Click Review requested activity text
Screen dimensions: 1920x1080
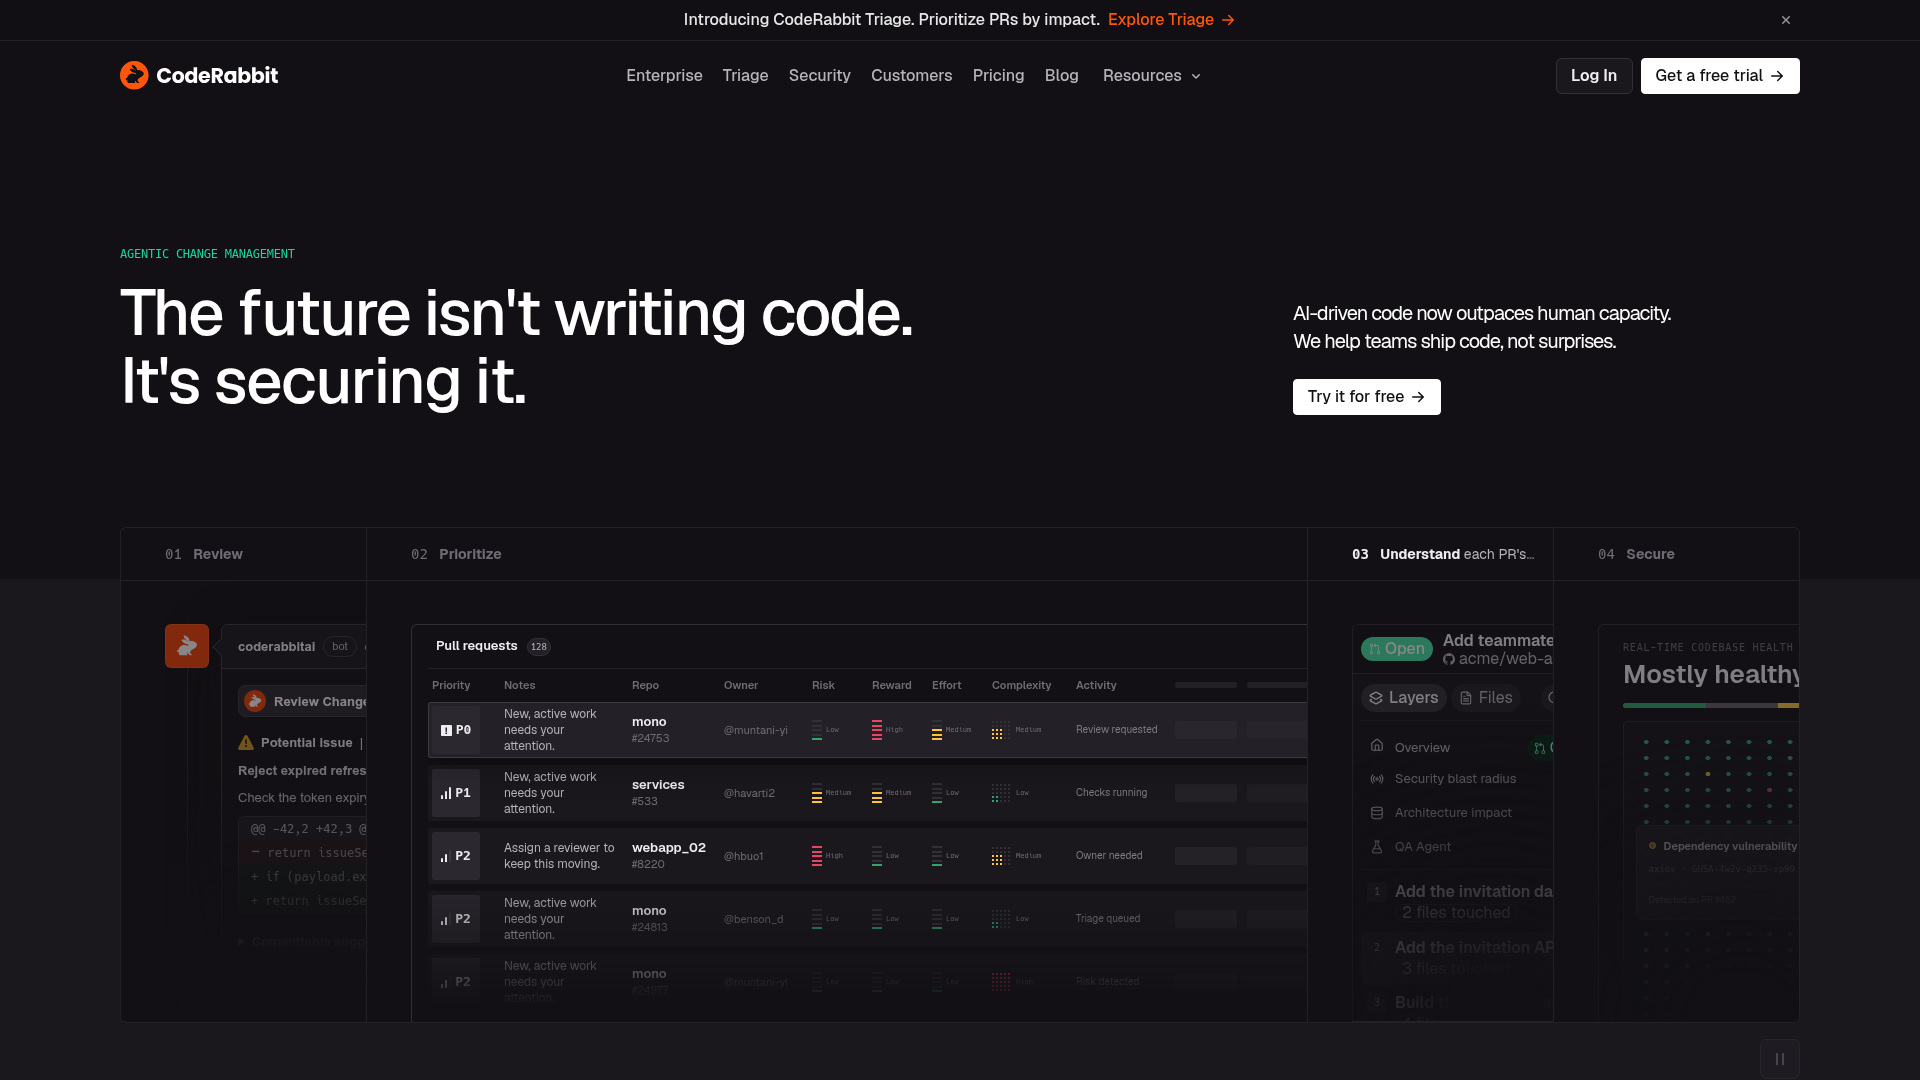click(x=1116, y=730)
